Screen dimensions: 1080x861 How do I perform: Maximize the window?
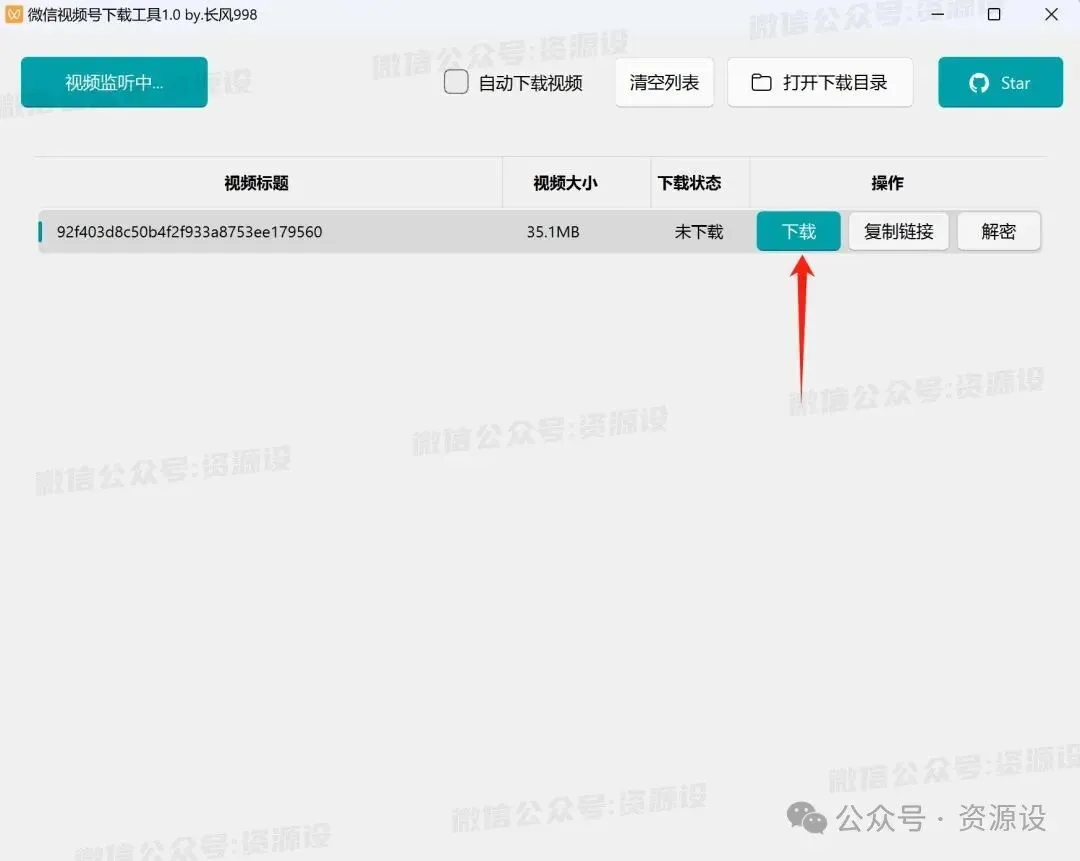(x=994, y=14)
